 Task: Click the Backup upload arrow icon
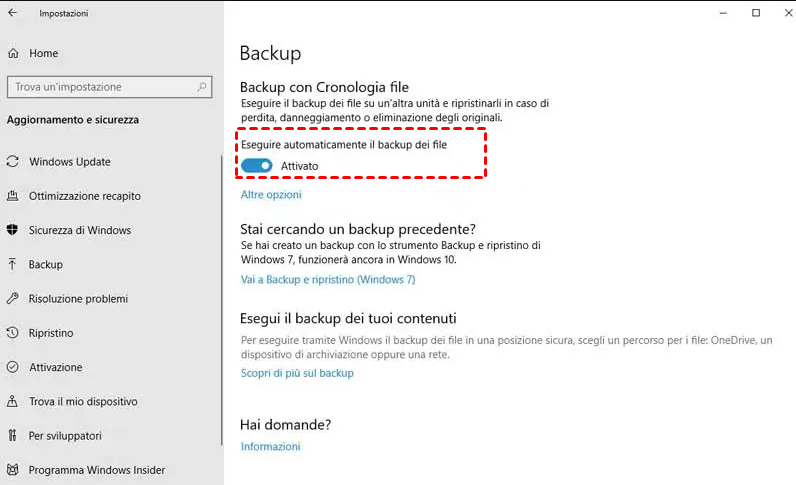tap(13, 264)
